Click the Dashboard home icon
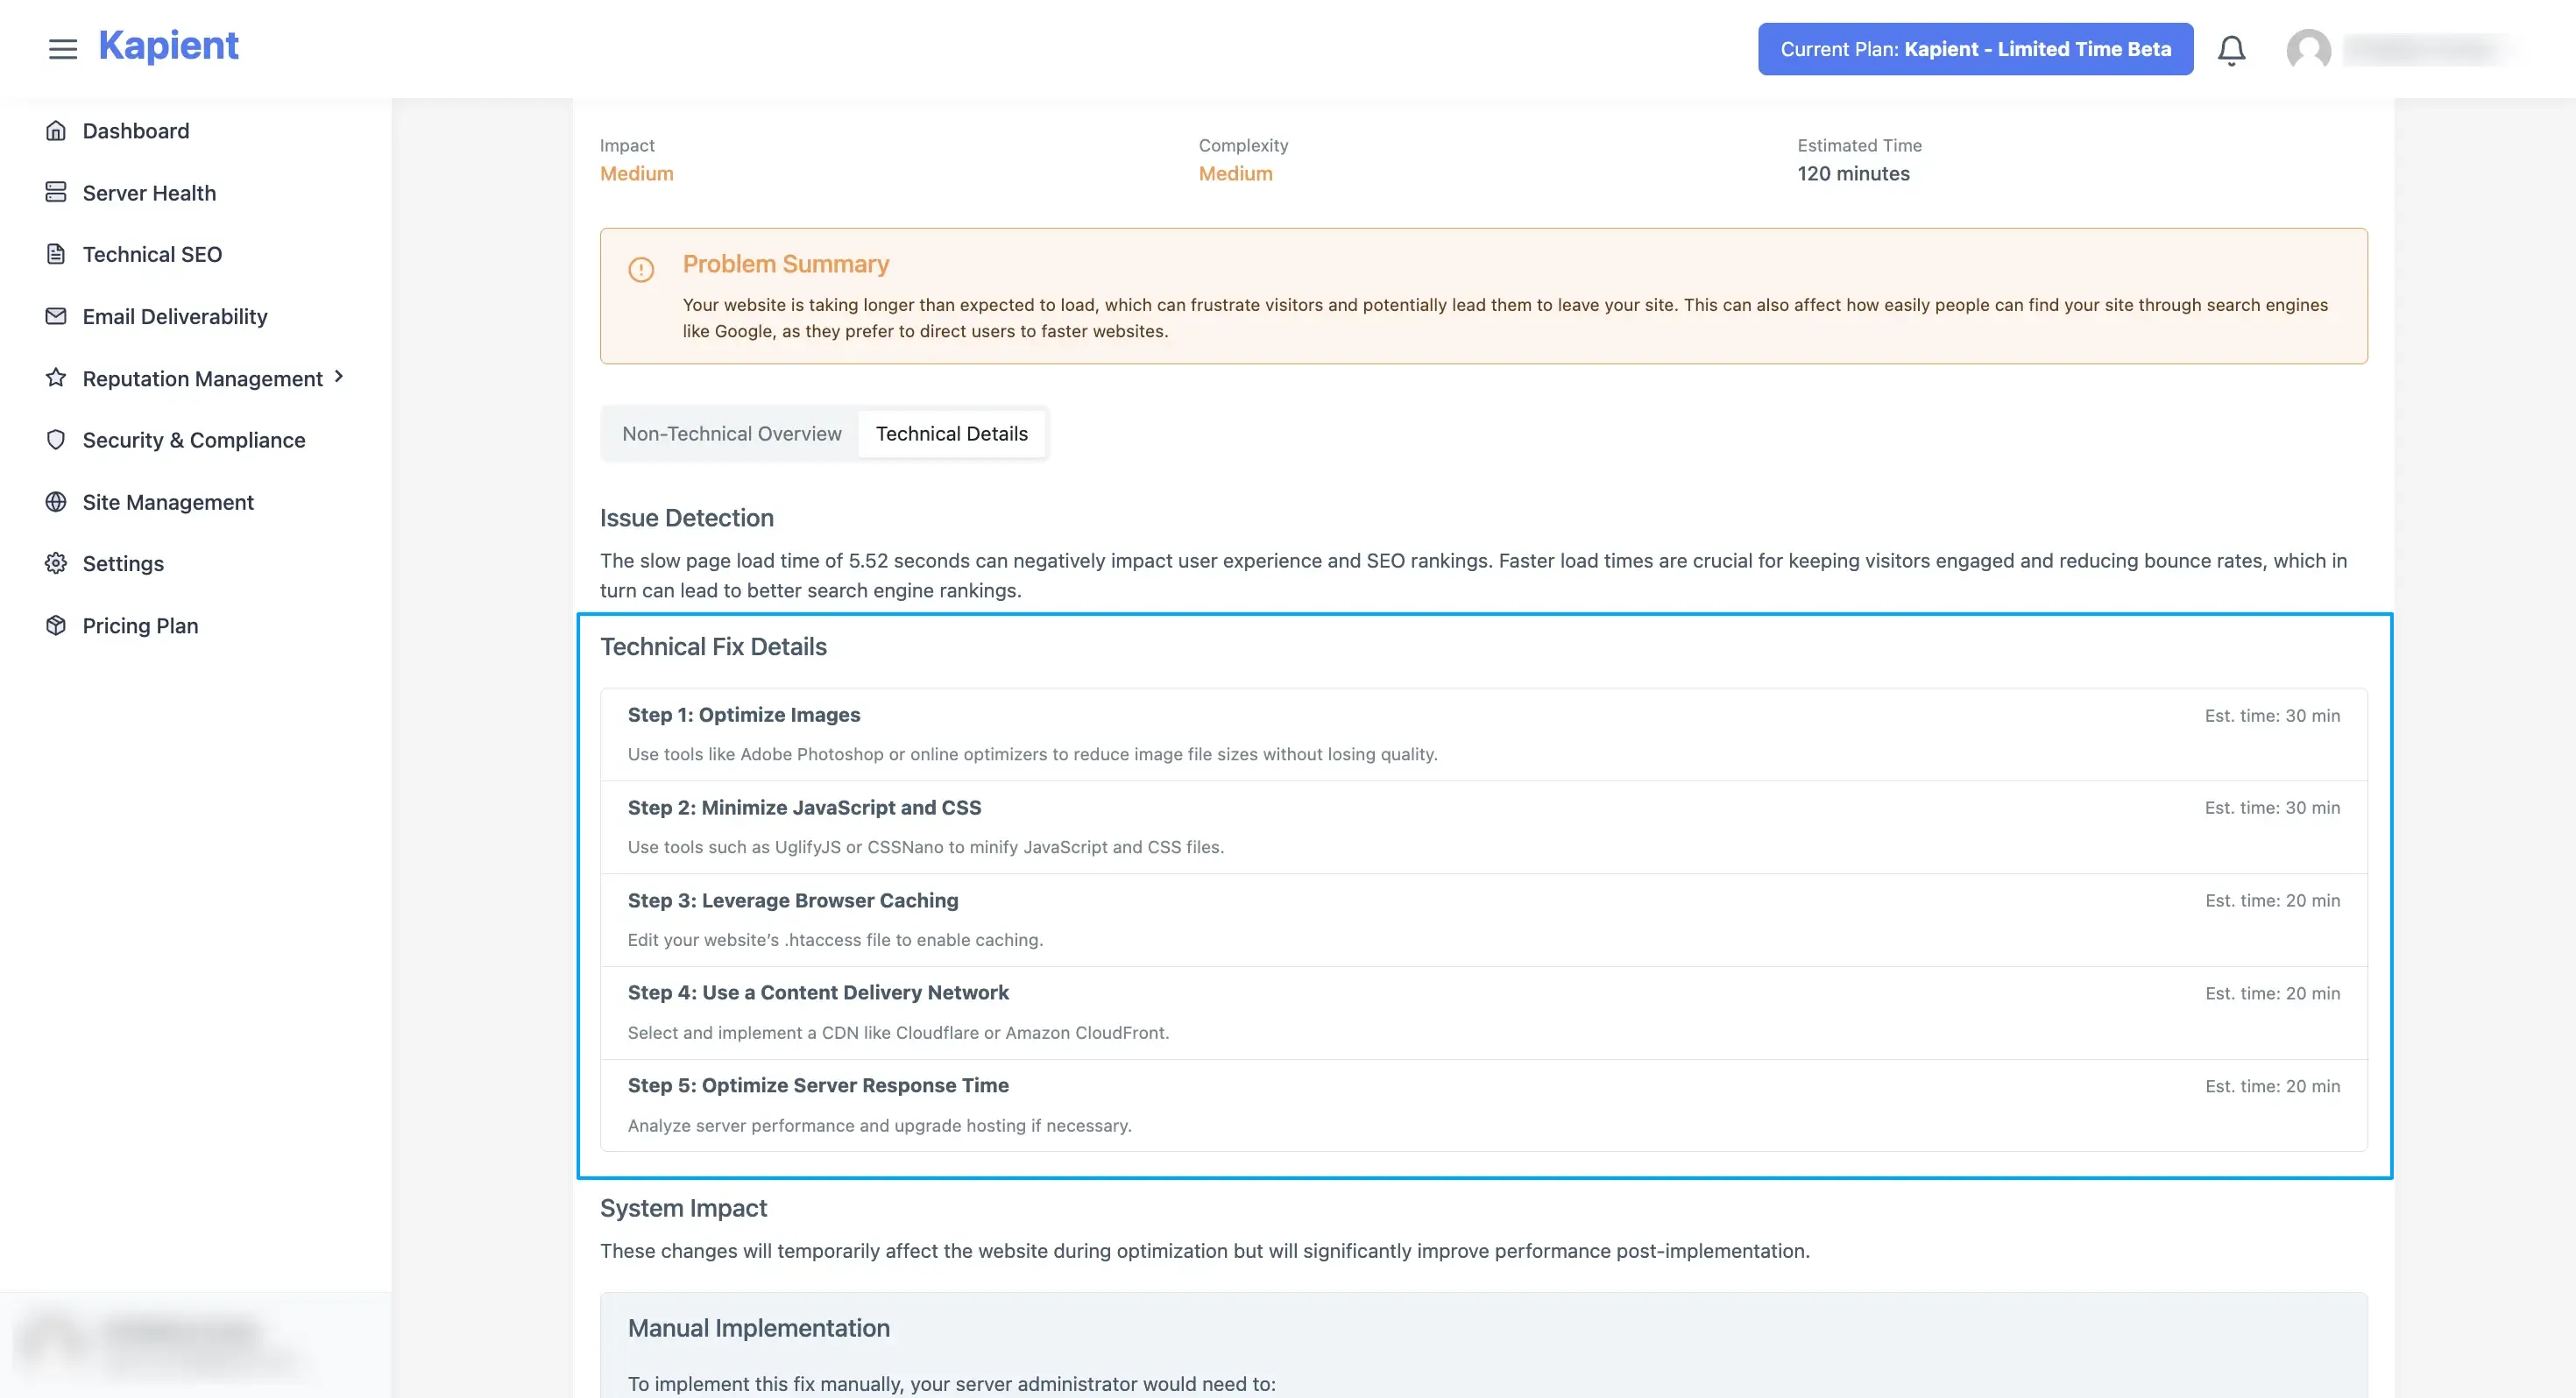The image size is (2576, 1398). (x=56, y=130)
